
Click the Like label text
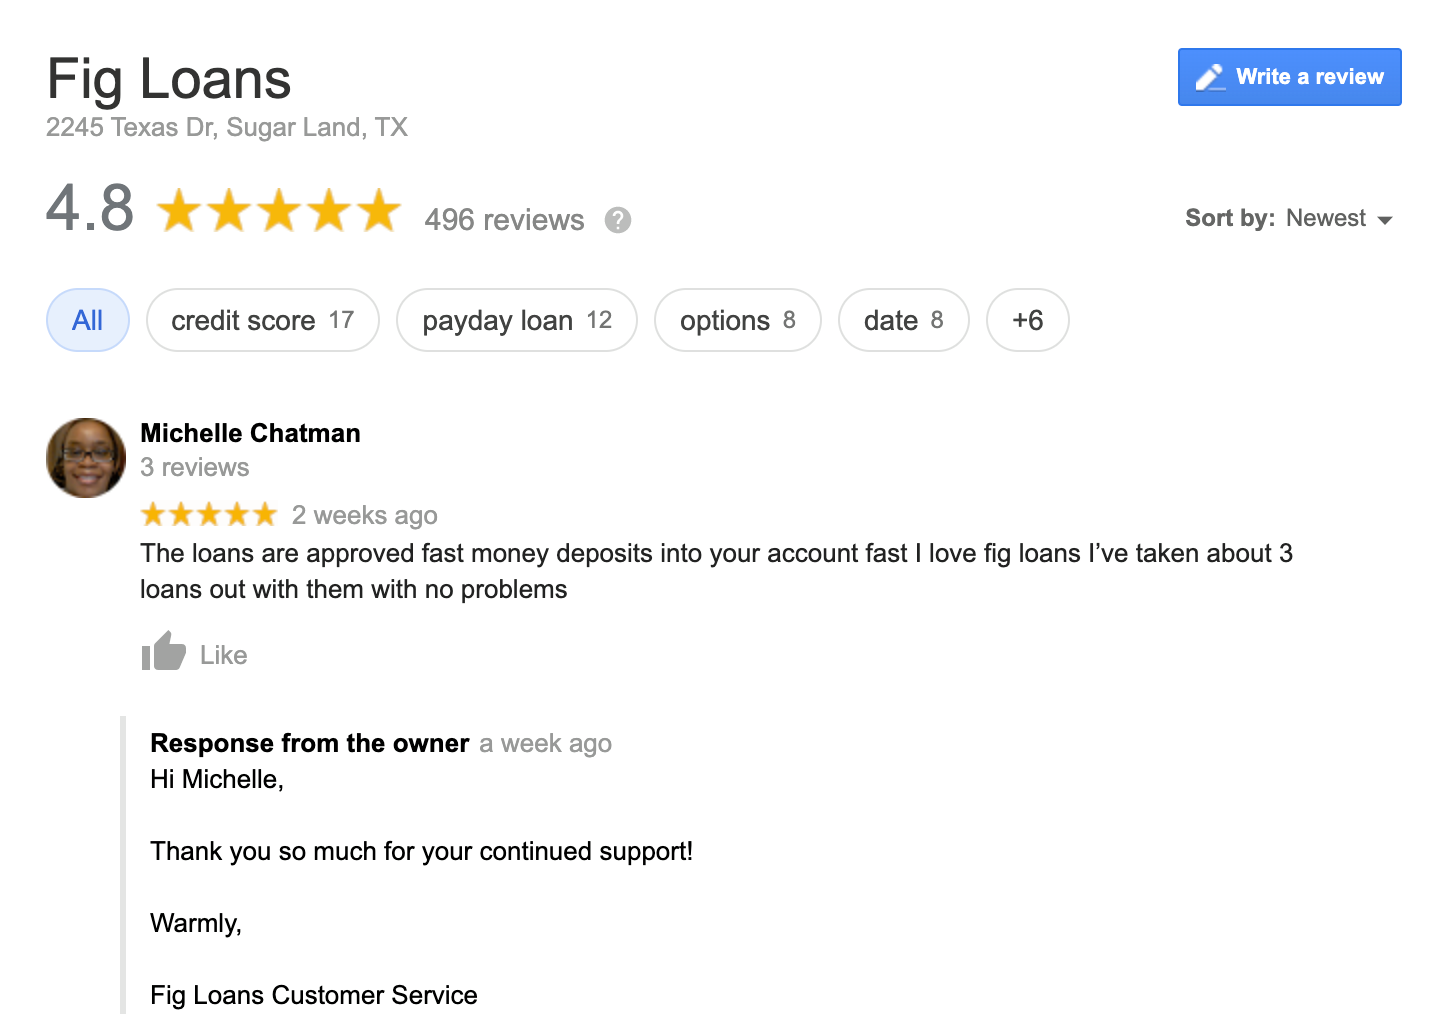(224, 655)
